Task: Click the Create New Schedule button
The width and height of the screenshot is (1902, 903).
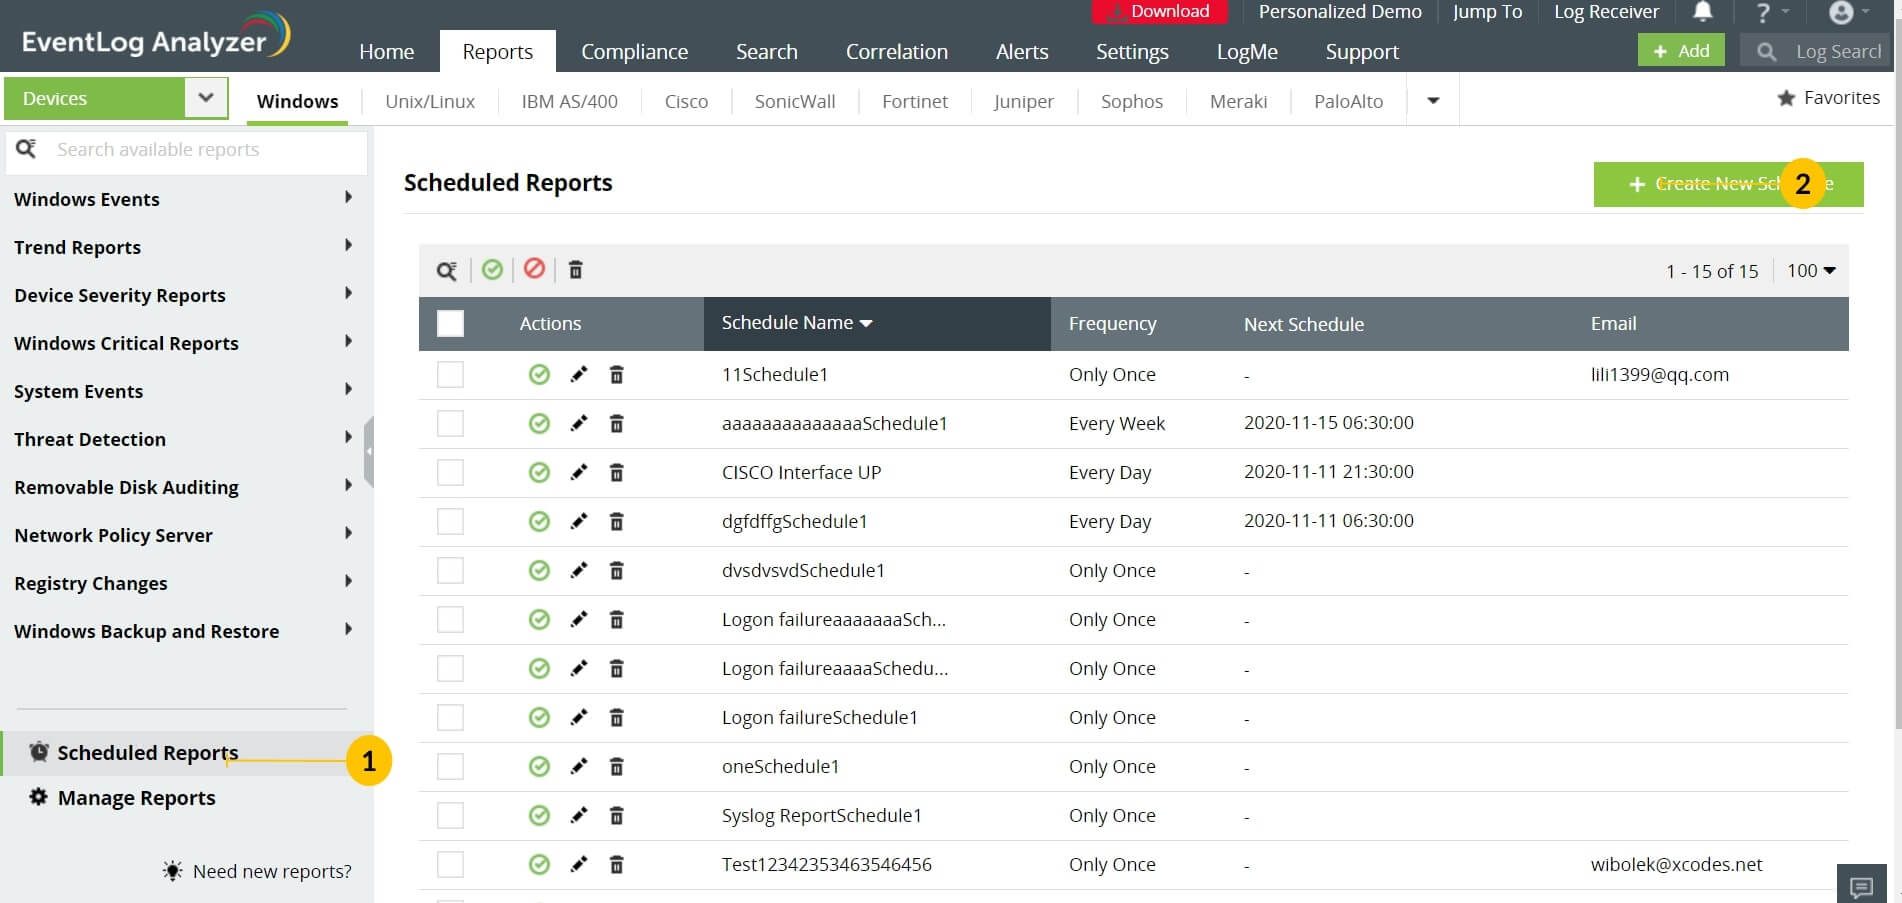Action: coord(1728,184)
